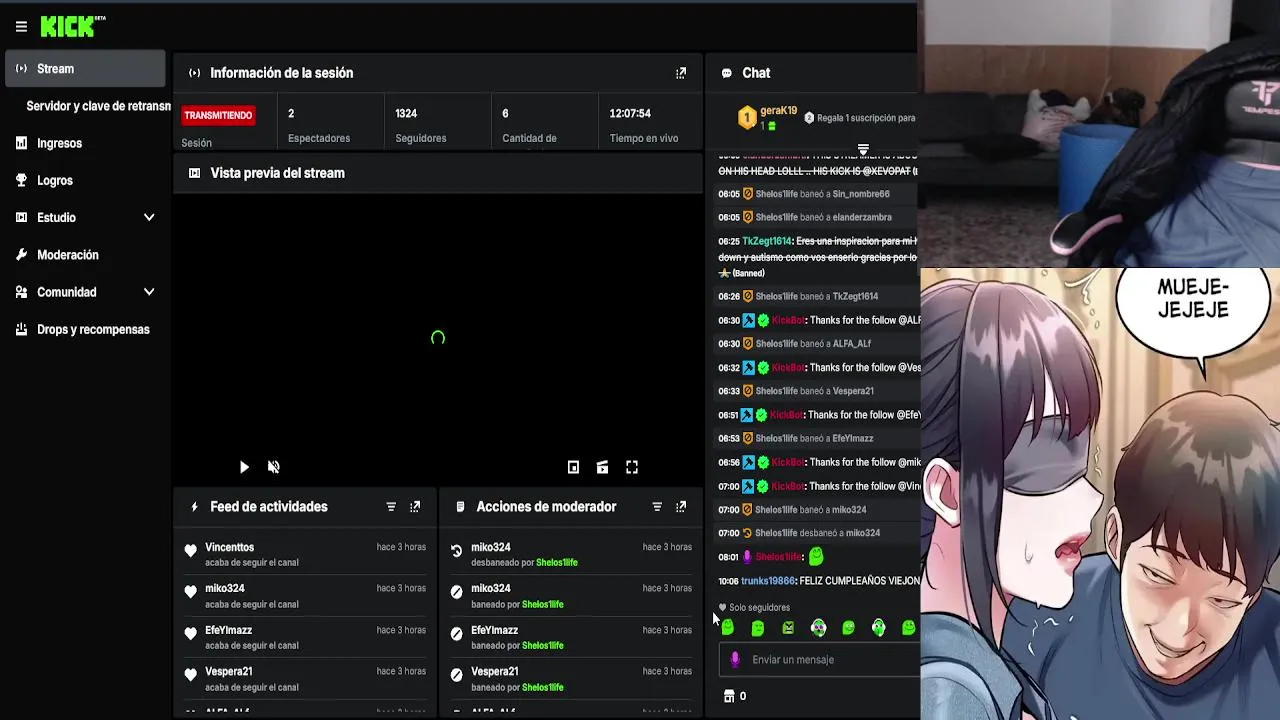This screenshot has width=1280, height=720.
Task: Insert the headphones emote with purple eyes
Action: (818, 628)
